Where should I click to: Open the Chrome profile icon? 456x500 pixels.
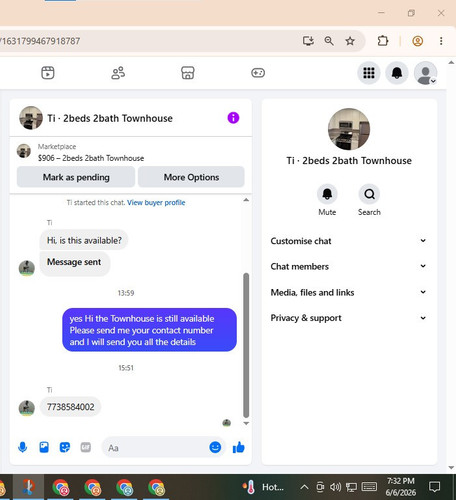418,41
